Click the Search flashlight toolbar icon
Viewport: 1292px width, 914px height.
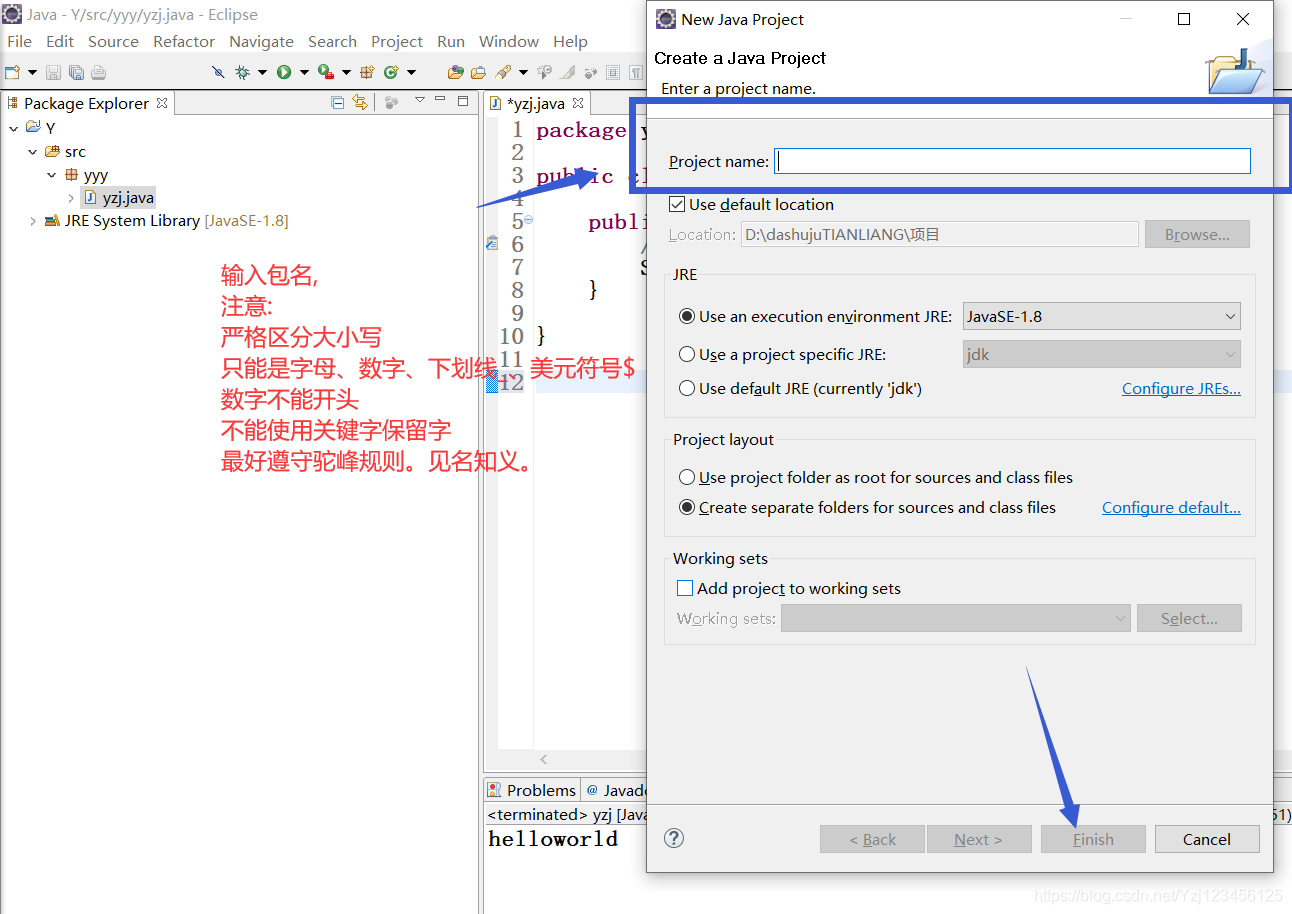click(x=504, y=72)
